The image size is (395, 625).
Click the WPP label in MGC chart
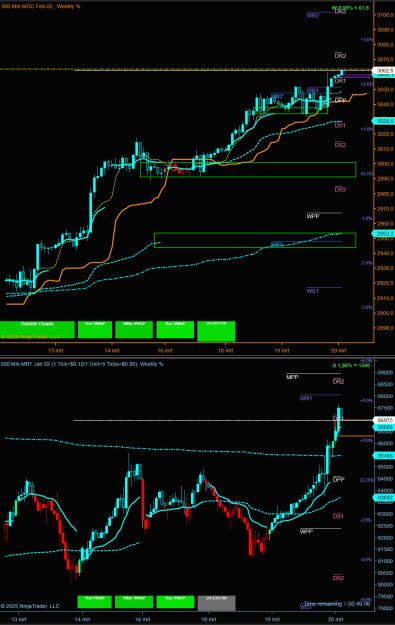pyautogui.click(x=313, y=216)
